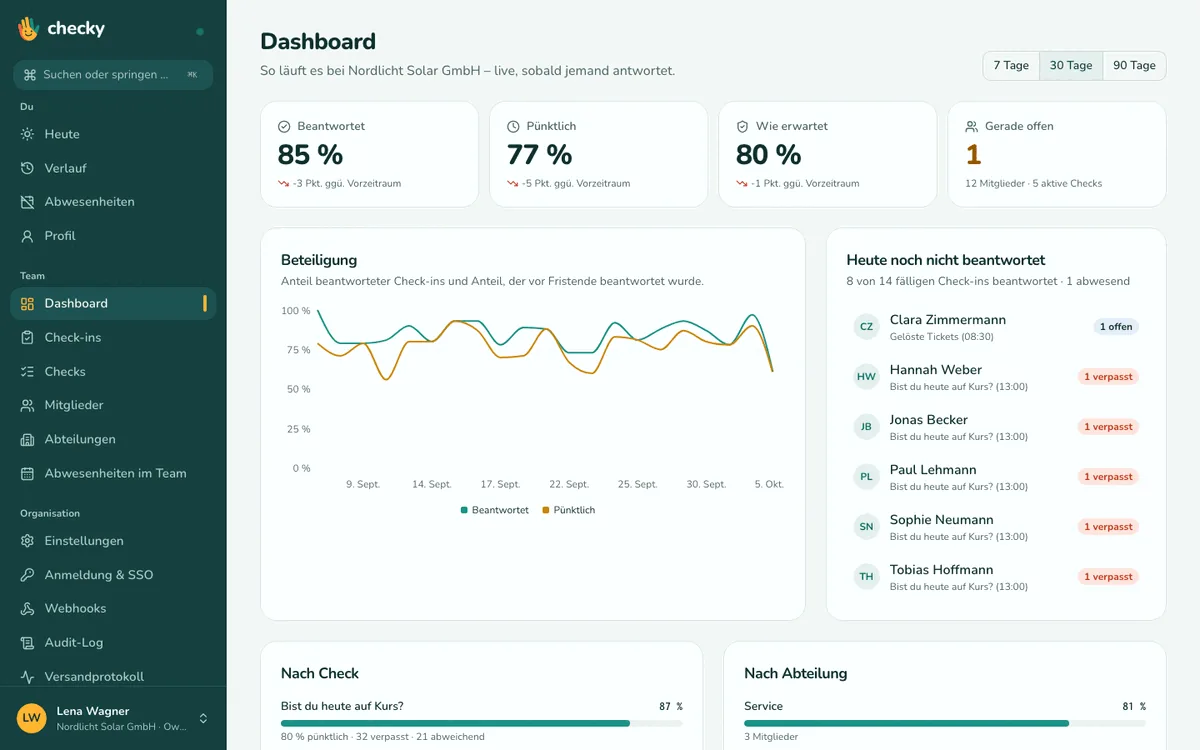
Task: Click the '1 offen' badge for Clara Zimmermann
Action: [x=1116, y=327]
